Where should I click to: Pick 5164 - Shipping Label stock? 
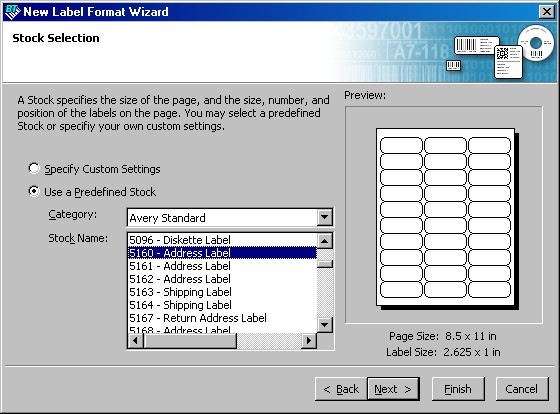tap(222, 305)
